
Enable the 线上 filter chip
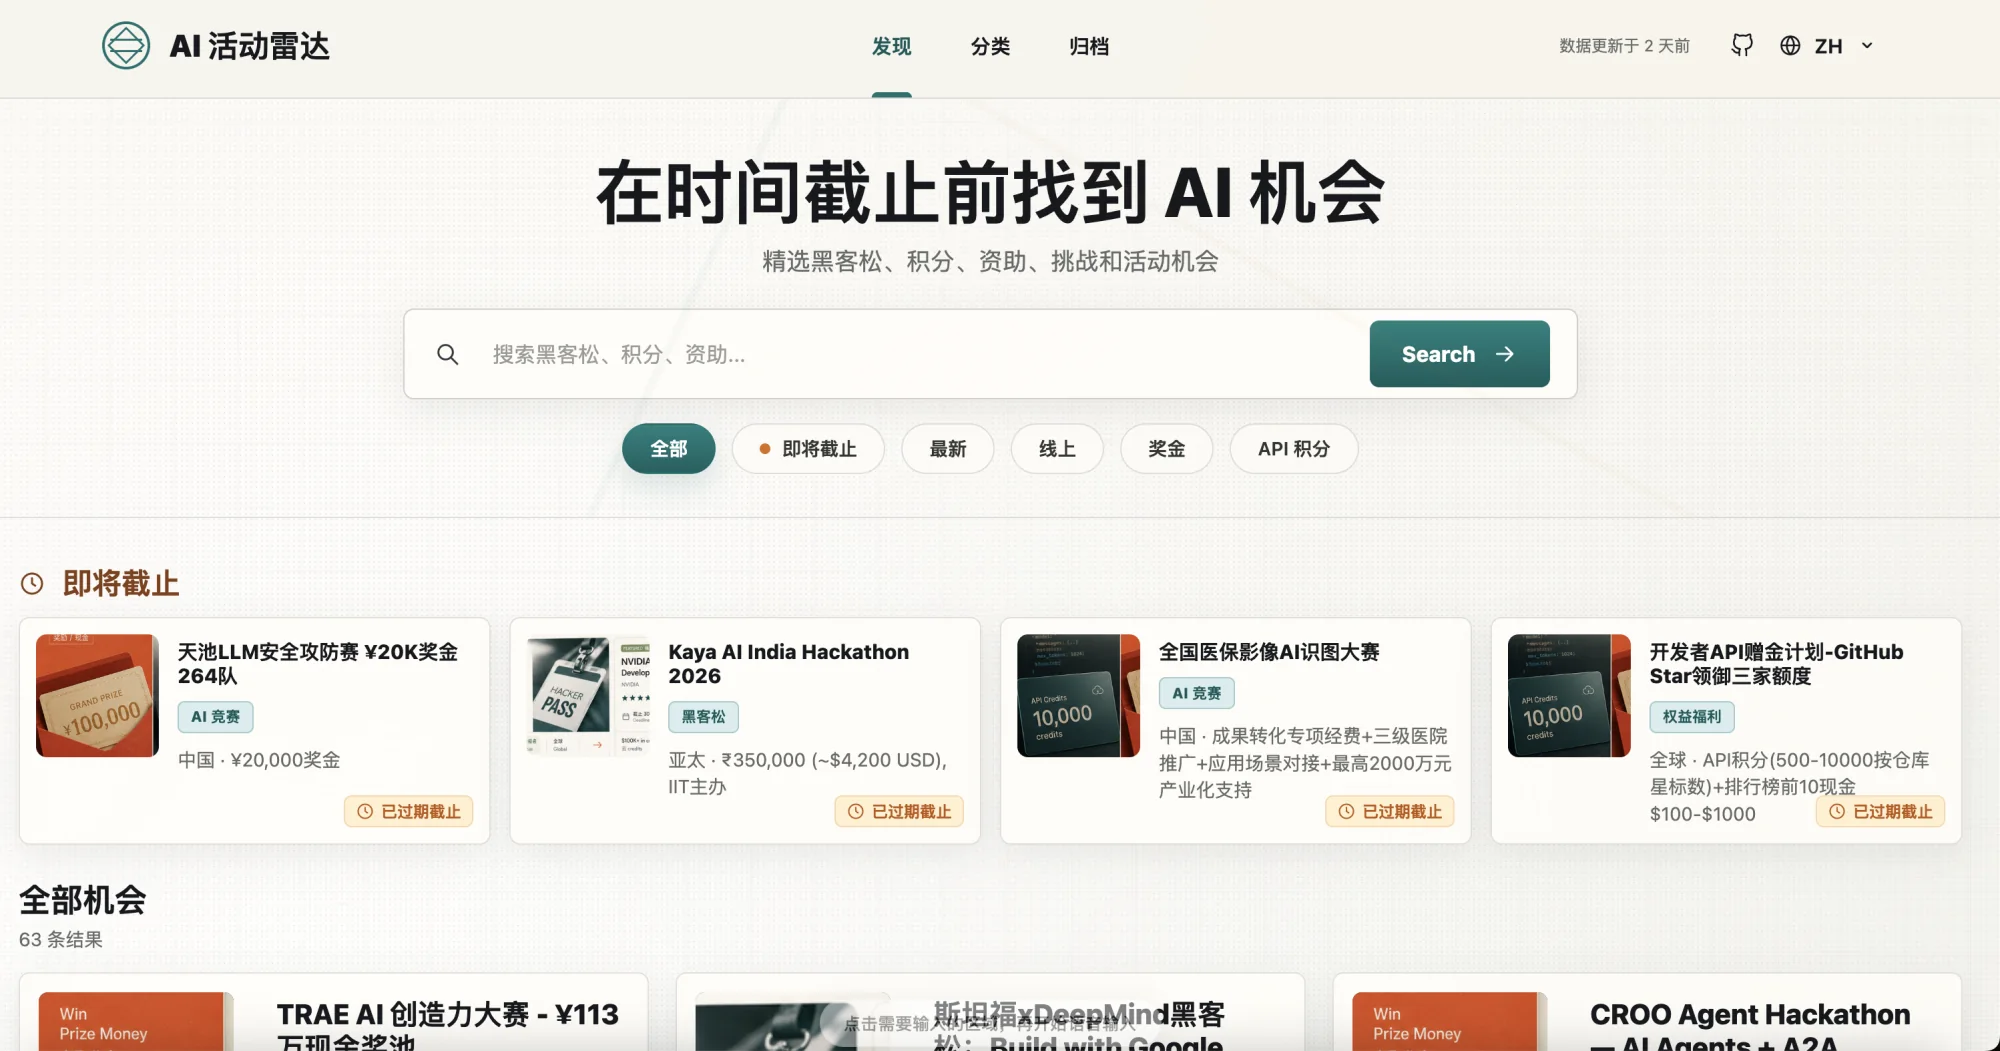[x=1057, y=449]
